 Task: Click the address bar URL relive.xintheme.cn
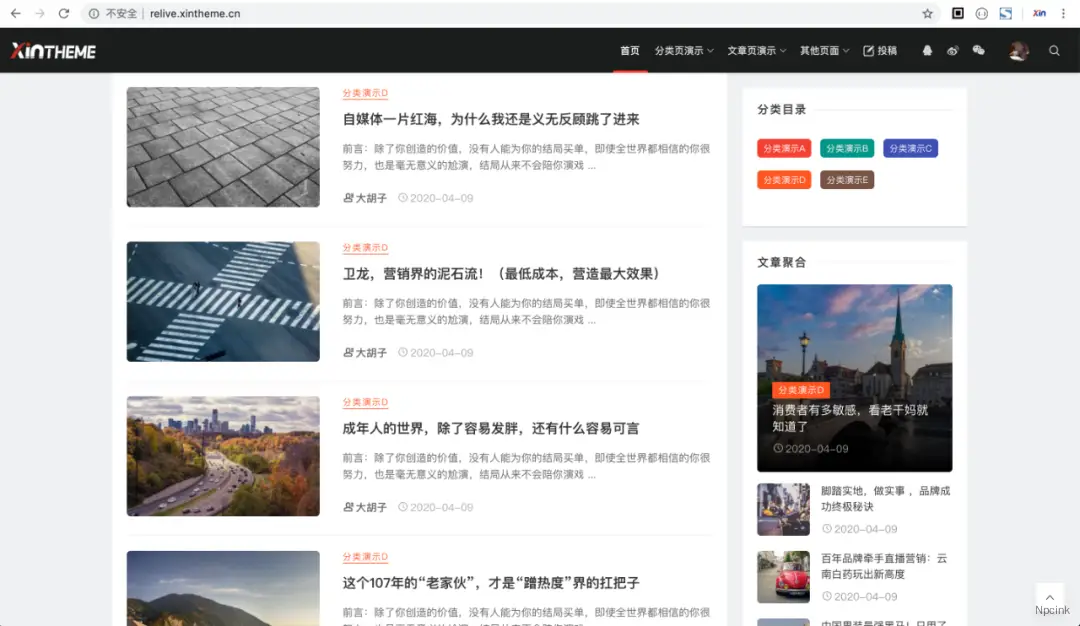pyautogui.click(x=195, y=13)
